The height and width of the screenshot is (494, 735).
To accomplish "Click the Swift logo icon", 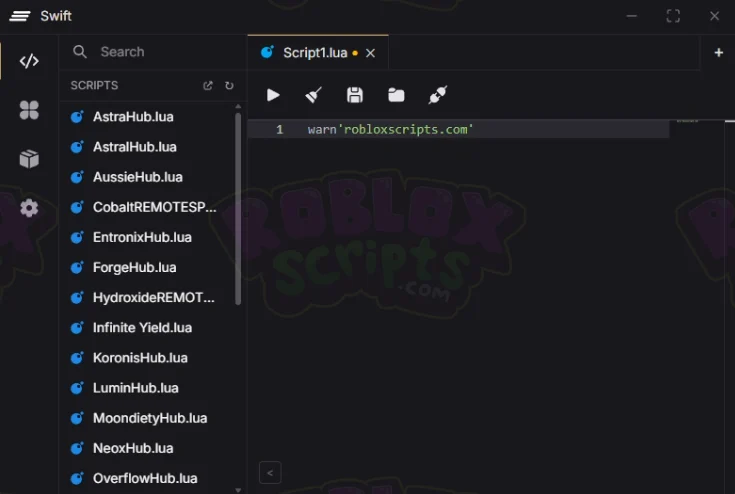I will 20,16.
